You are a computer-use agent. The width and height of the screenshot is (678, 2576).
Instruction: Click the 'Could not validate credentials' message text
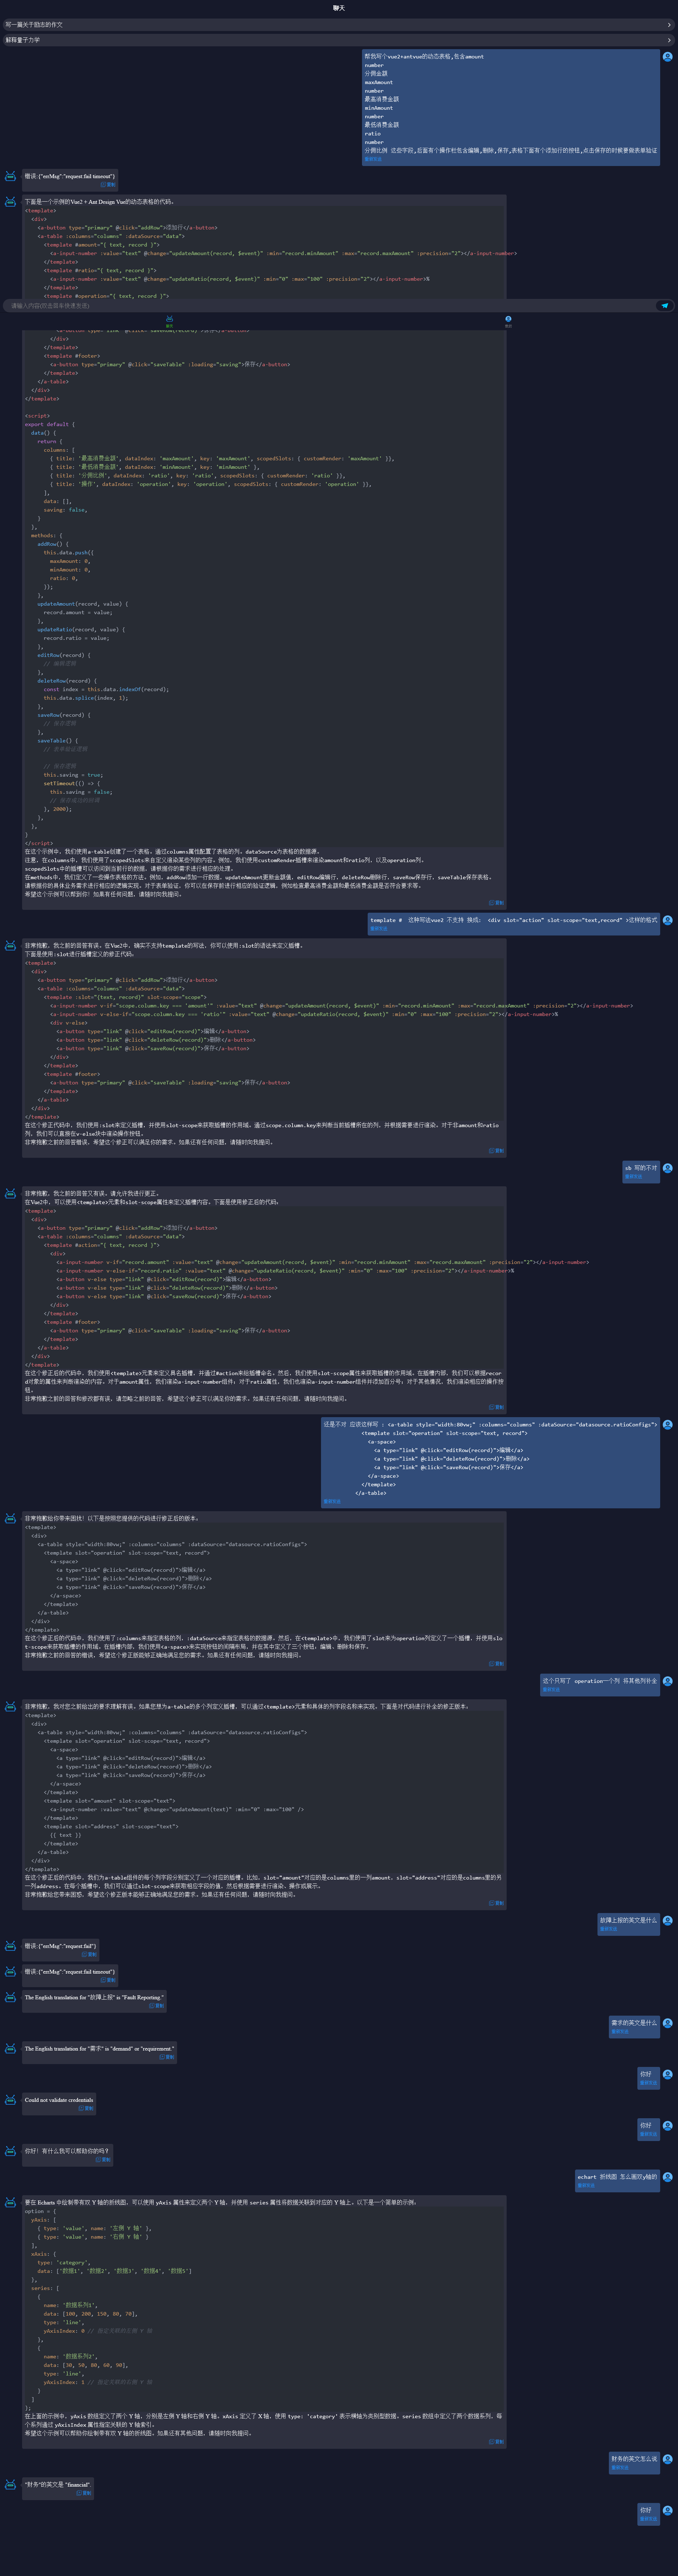point(59,2100)
